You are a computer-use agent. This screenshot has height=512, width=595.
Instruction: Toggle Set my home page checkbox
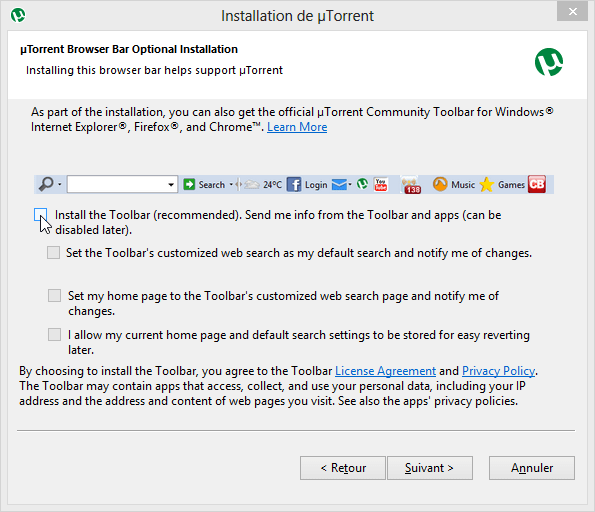[54, 295]
